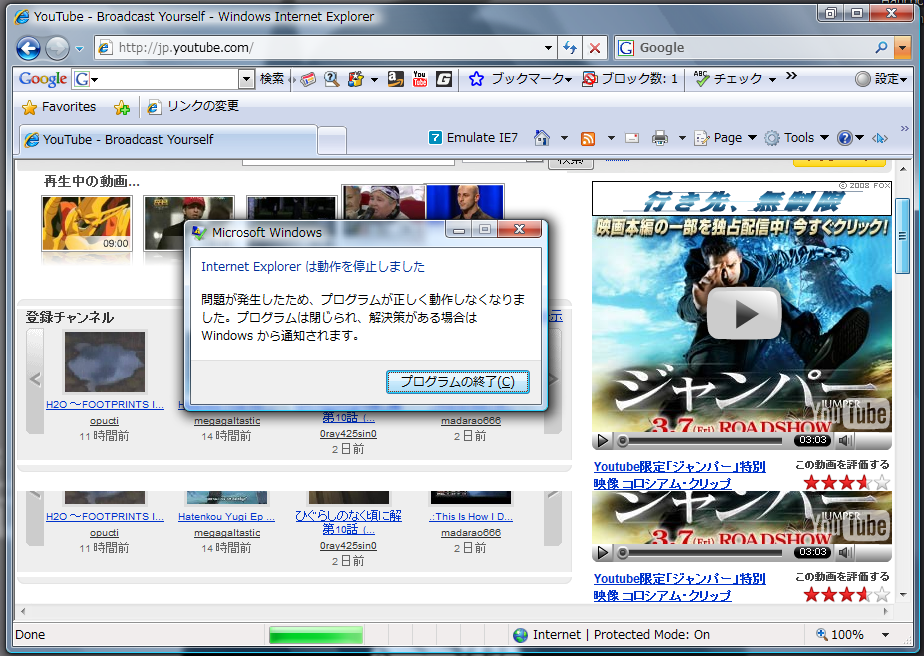Image resolution: width=924 pixels, height=656 pixels.
Task: Click the custom buttons gadget icon
Action: point(356,78)
